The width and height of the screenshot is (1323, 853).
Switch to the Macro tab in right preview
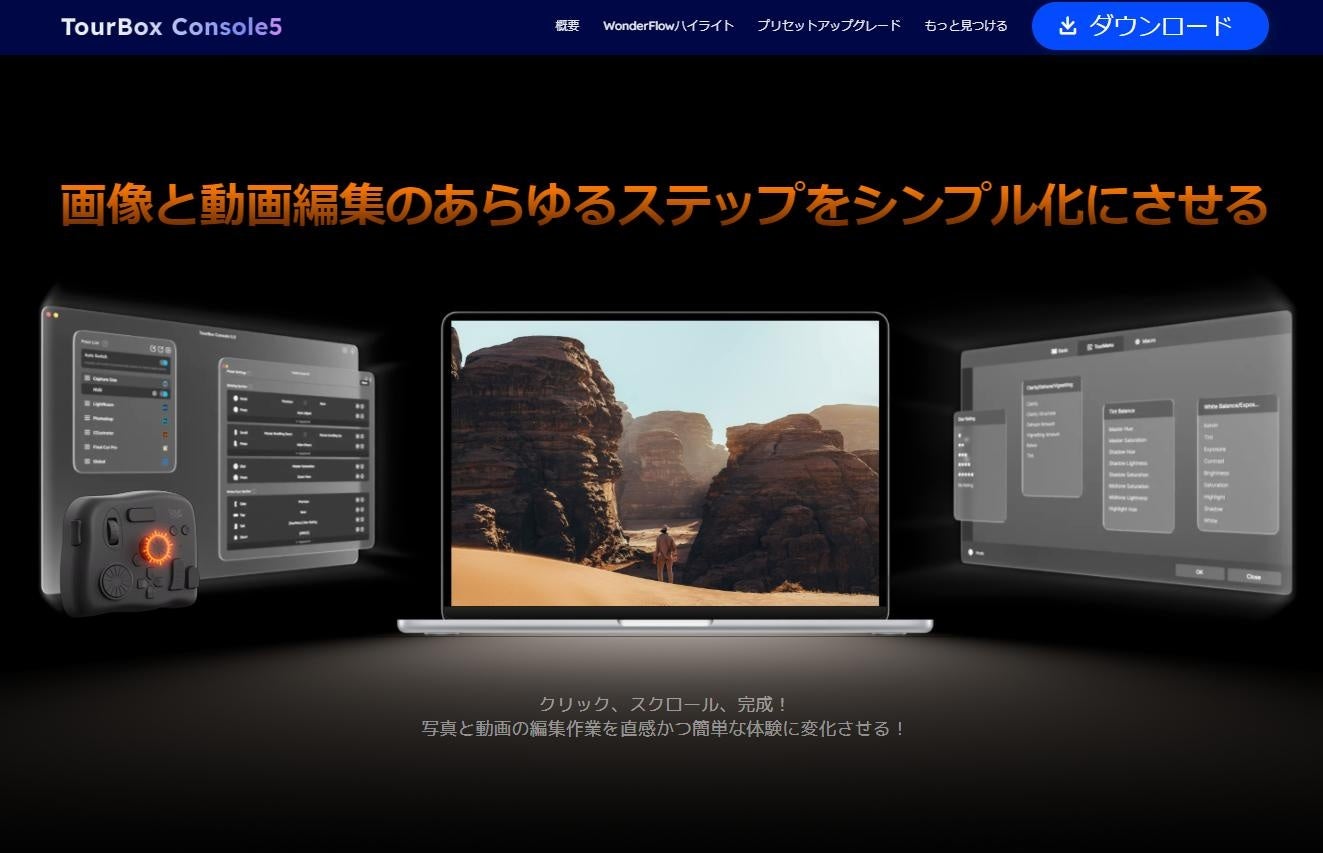(1144, 341)
